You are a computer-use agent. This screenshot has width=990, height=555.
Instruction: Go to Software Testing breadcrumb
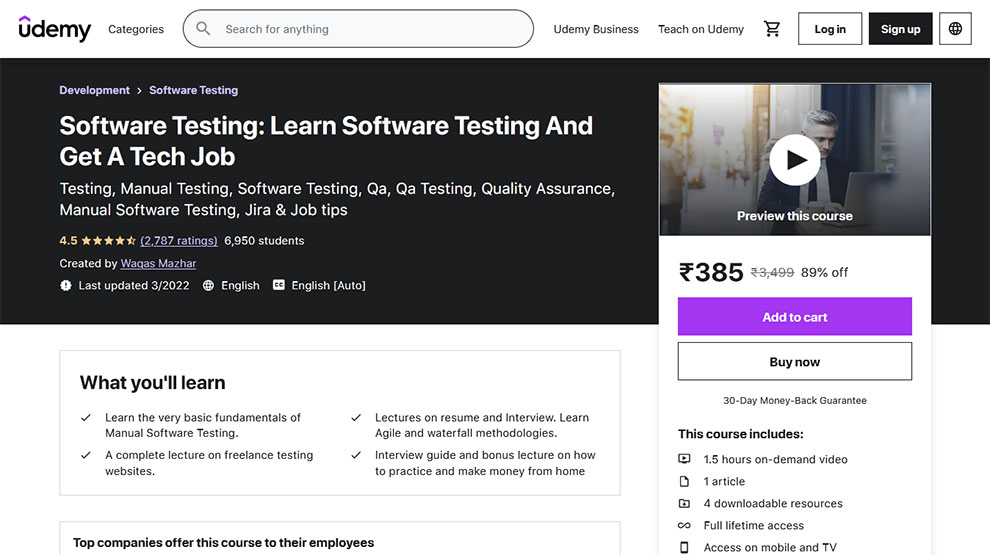tap(193, 90)
